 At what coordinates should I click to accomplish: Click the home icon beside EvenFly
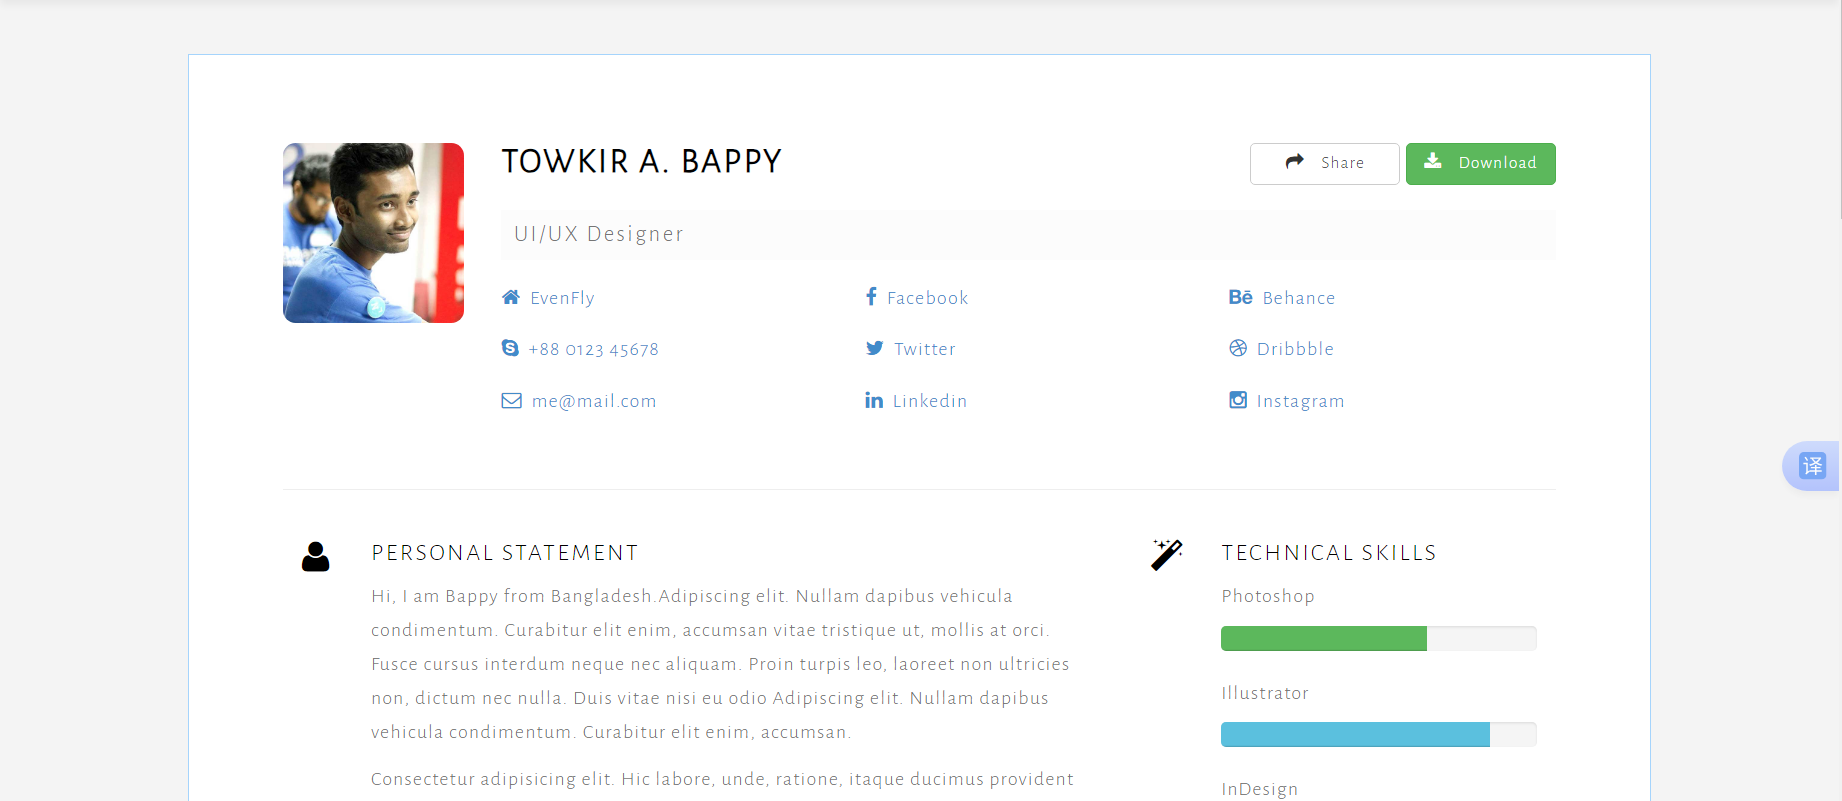point(511,297)
